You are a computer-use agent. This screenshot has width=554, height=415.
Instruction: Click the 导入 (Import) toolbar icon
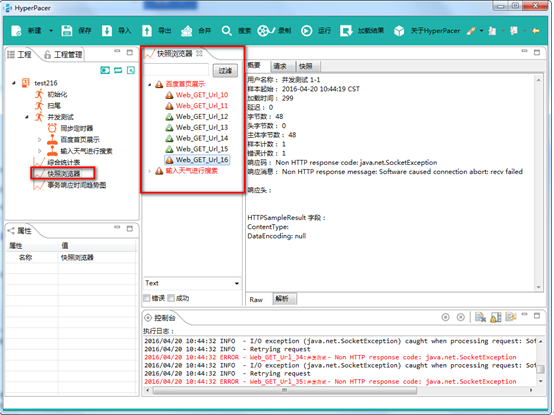click(x=107, y=31)
